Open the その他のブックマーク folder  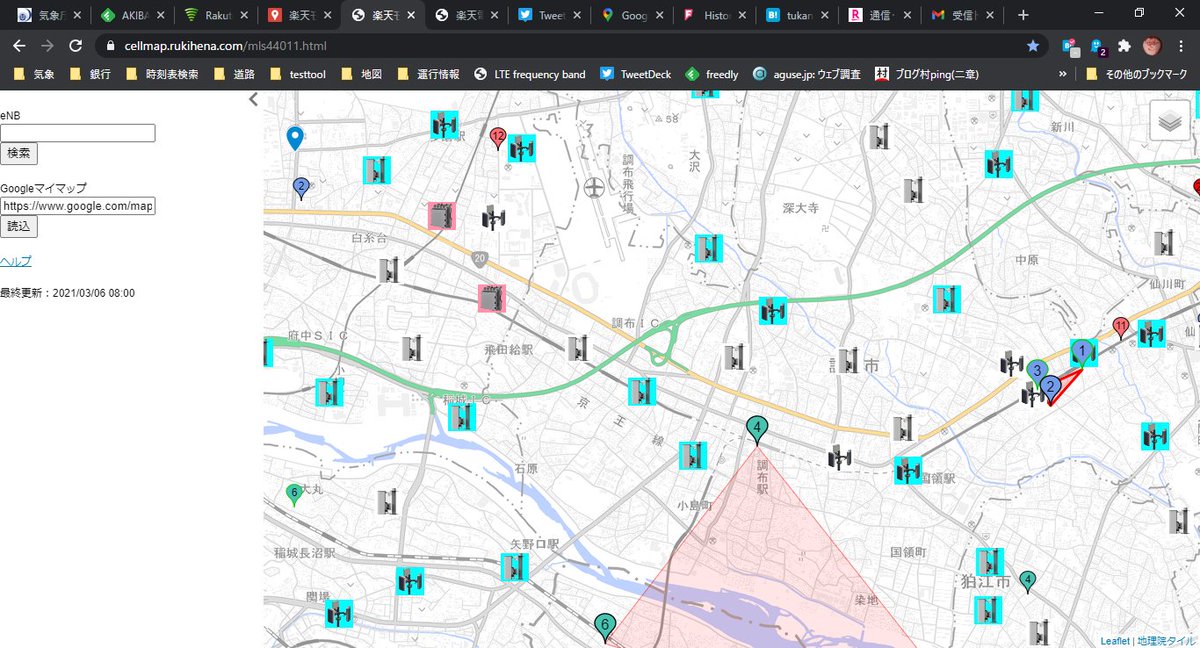click(x=1136, y=74)
